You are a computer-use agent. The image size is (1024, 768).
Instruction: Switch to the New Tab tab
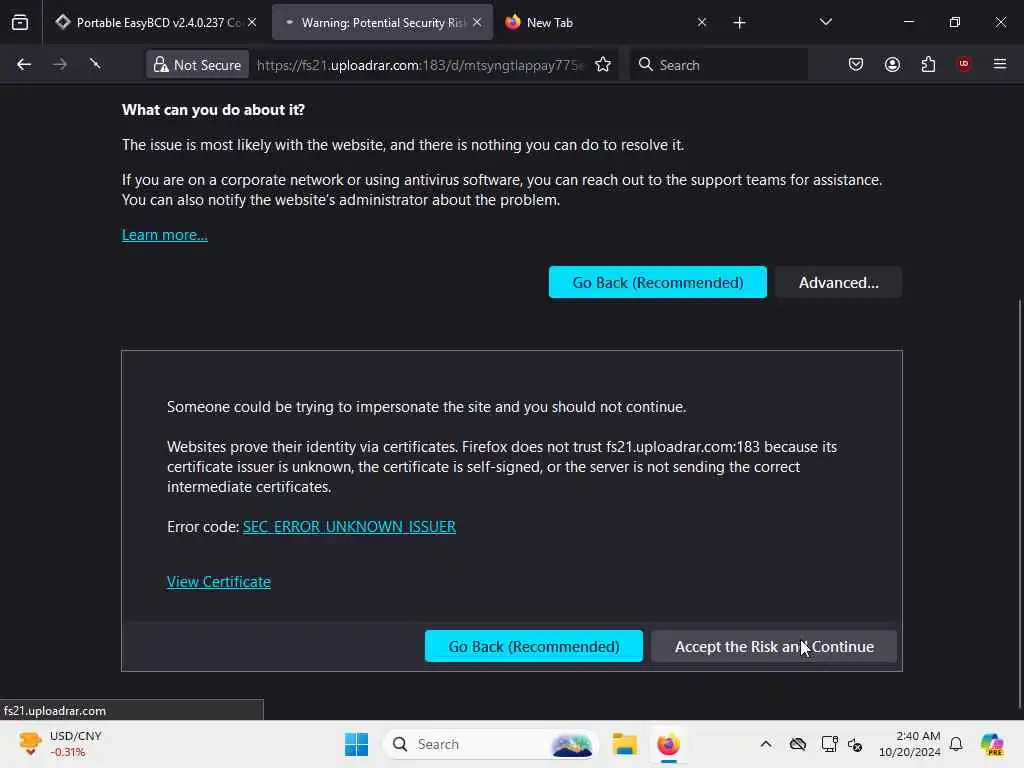[x=605, y=22]
